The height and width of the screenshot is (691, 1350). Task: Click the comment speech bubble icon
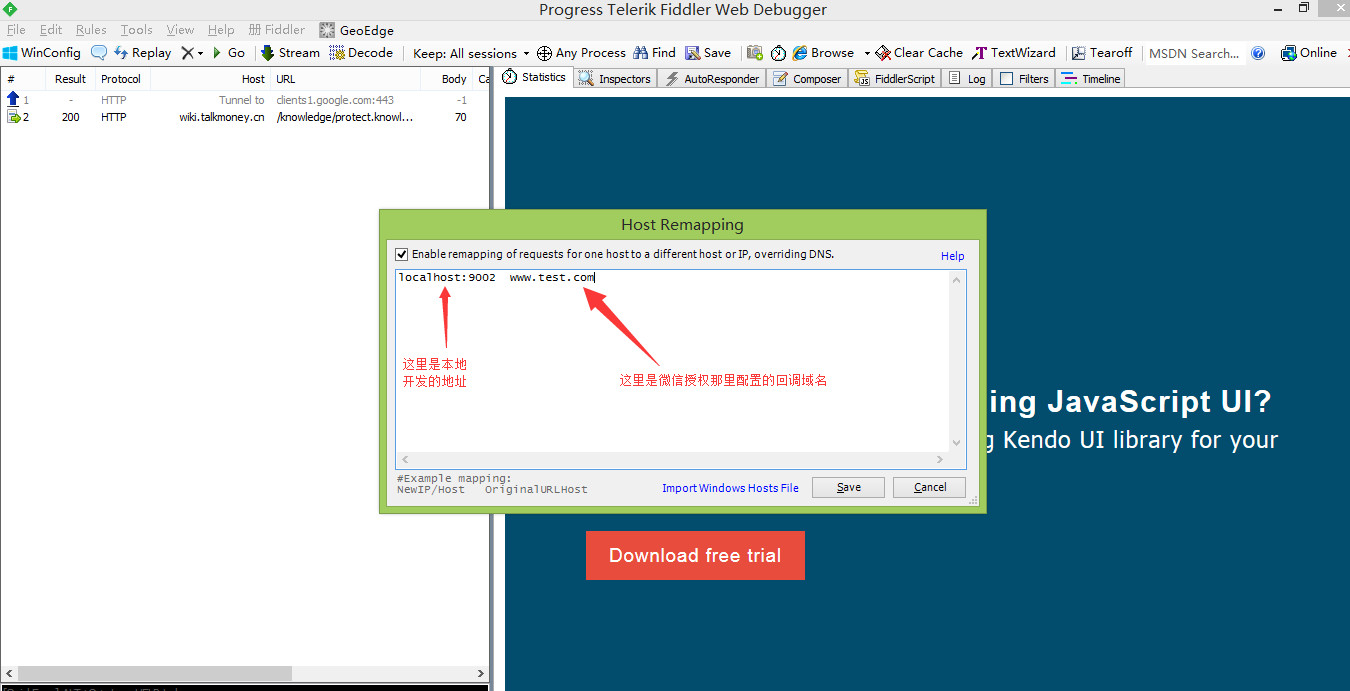[99, 53]
